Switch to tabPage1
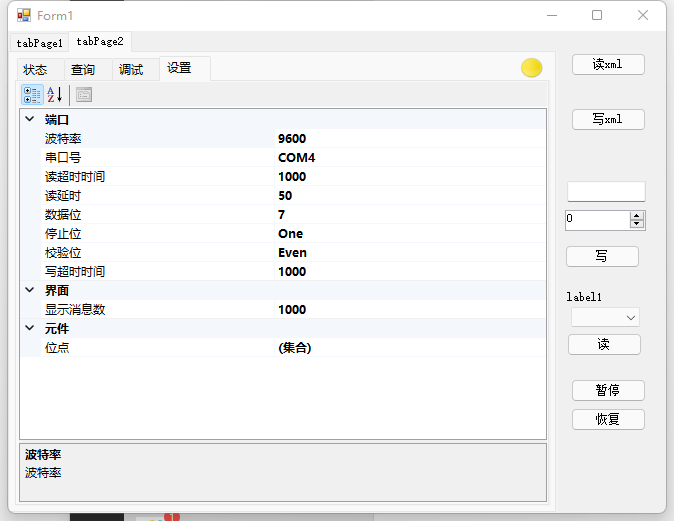Screen dimensions: 674x521 point(39,43)
